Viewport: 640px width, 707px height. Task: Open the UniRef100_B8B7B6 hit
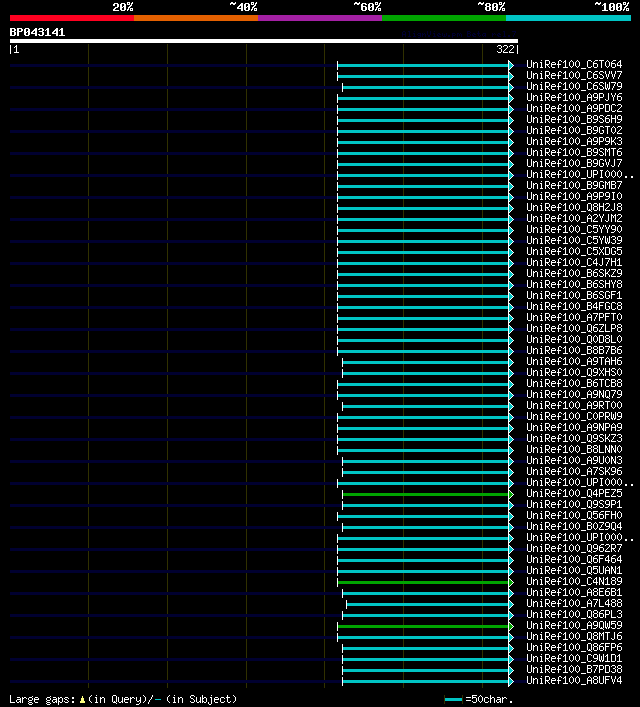coord(574,350)
